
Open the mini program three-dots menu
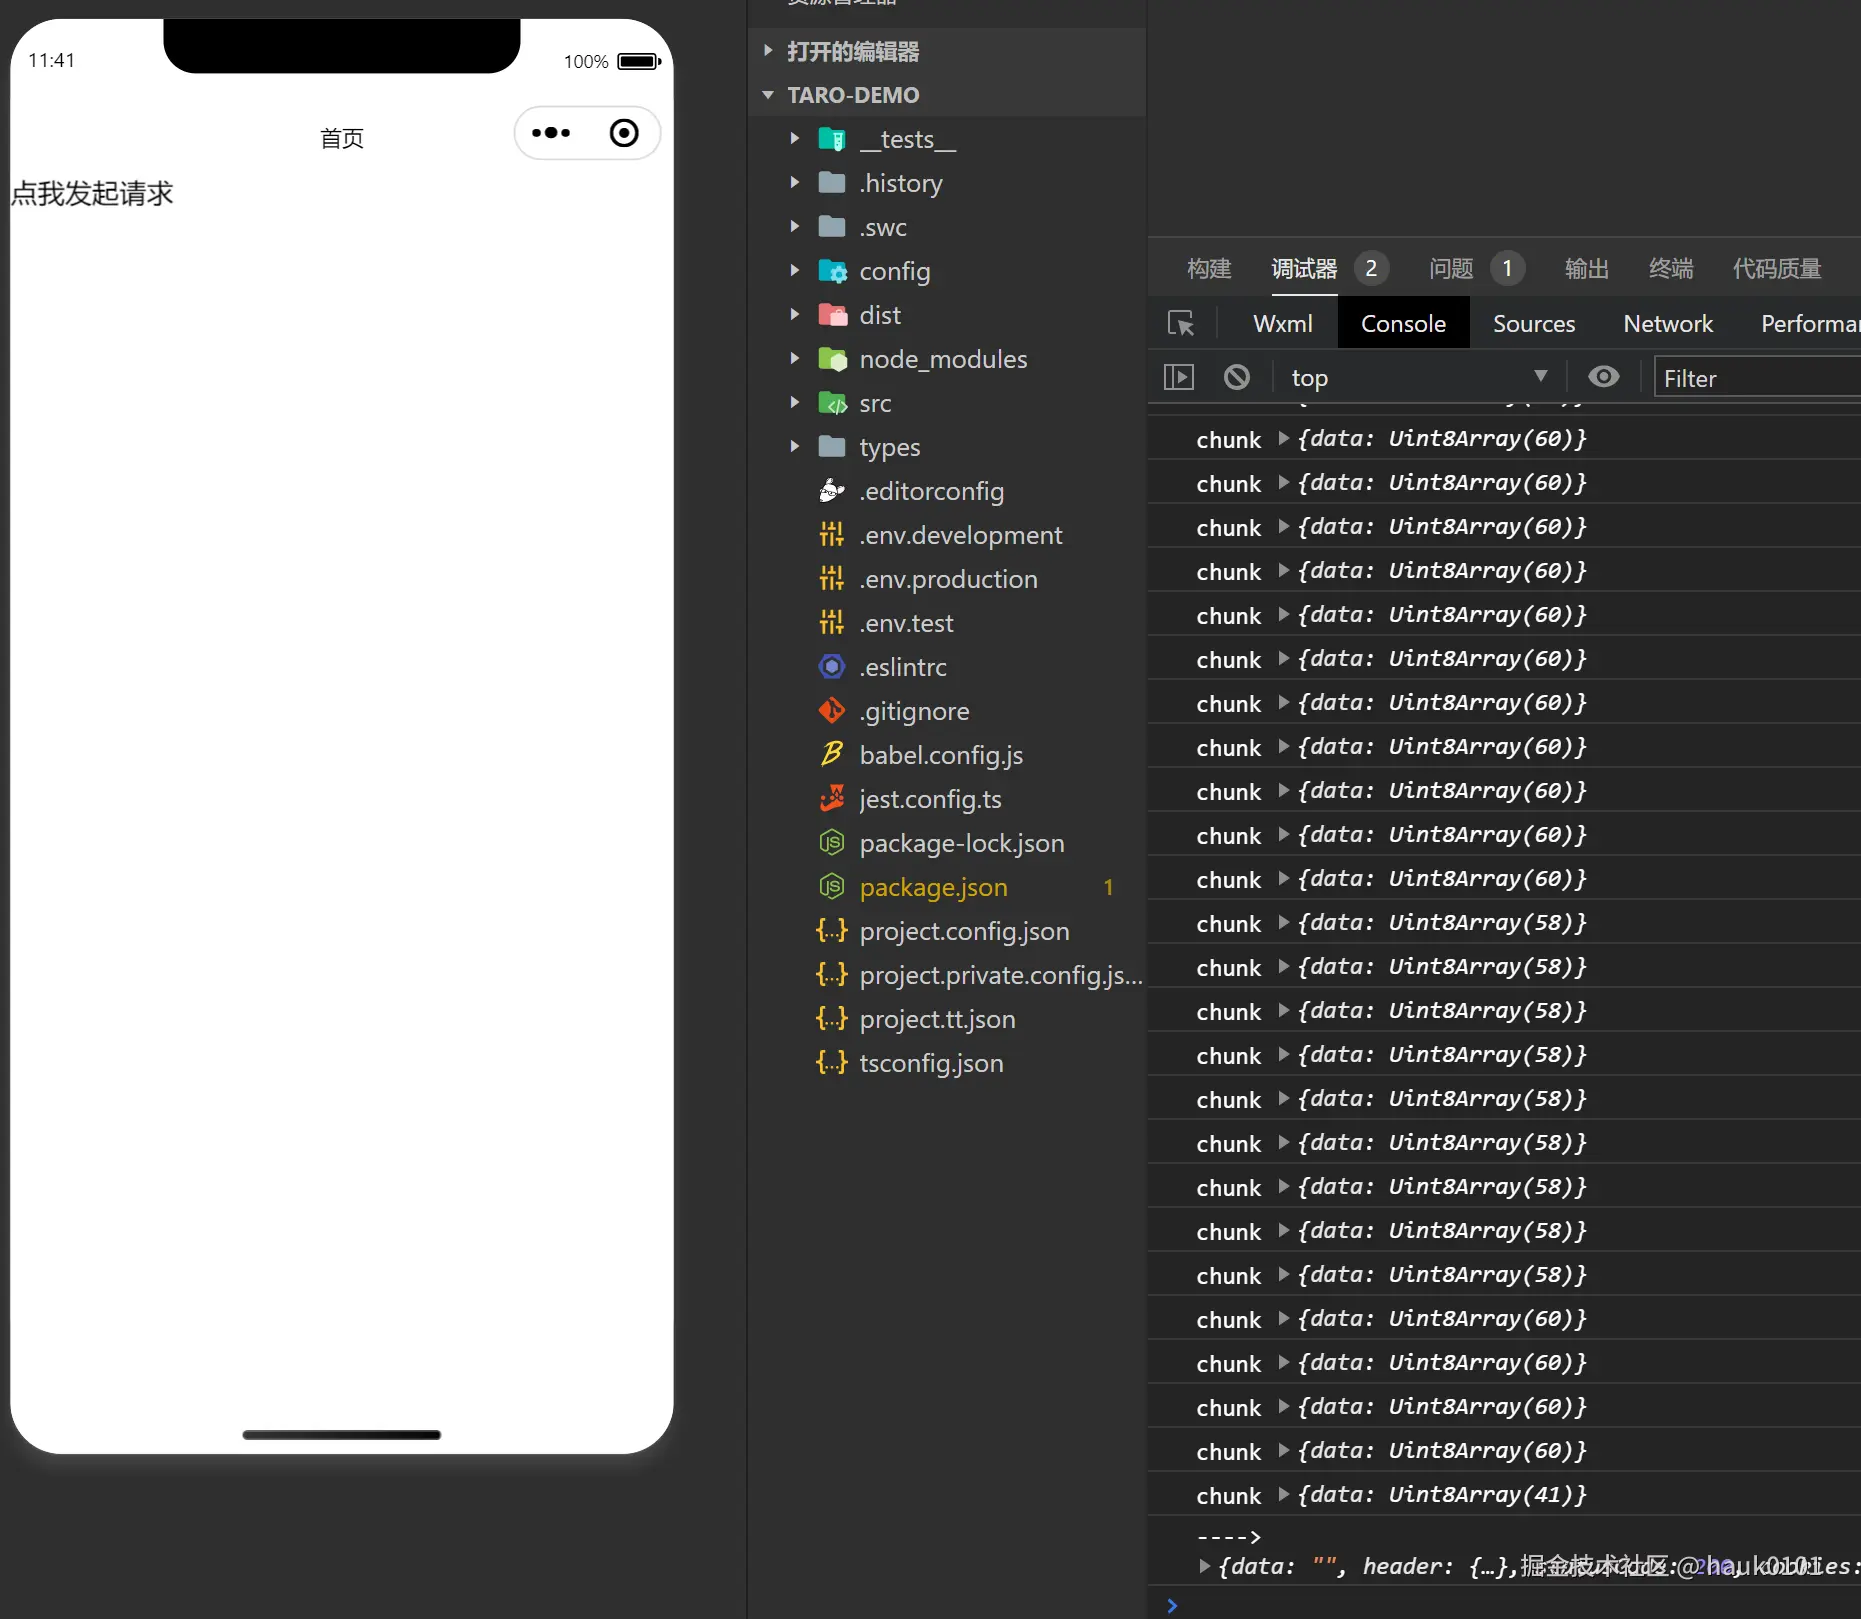point(551,133)
